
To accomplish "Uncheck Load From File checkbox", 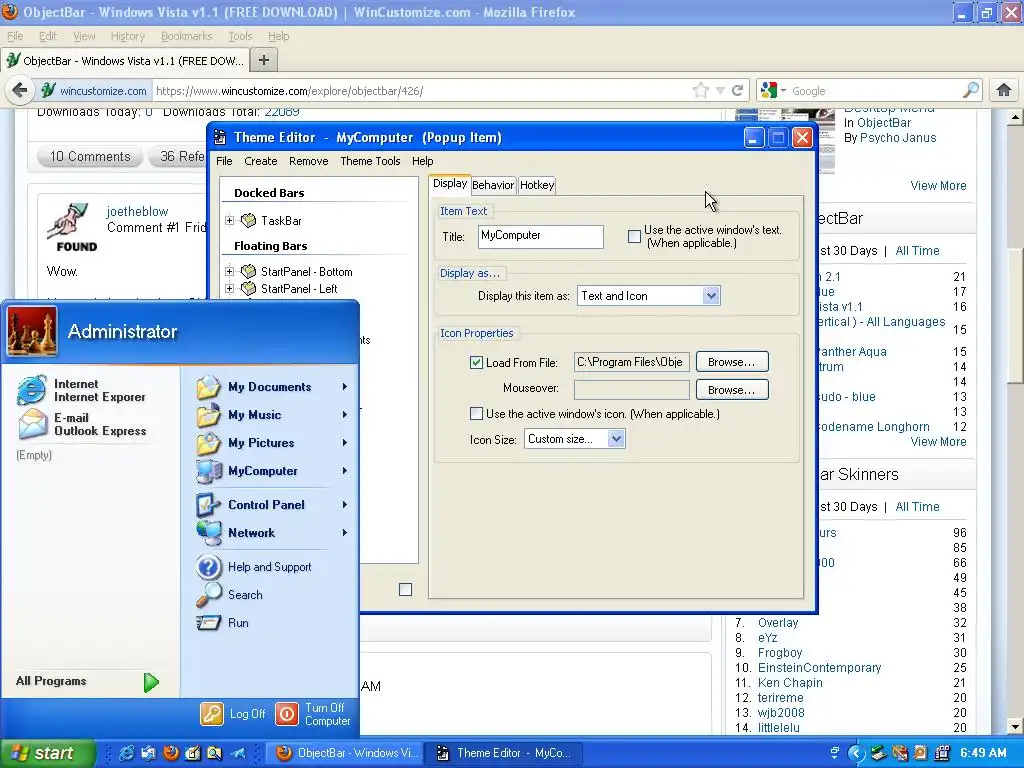I will tap(476, 362).
